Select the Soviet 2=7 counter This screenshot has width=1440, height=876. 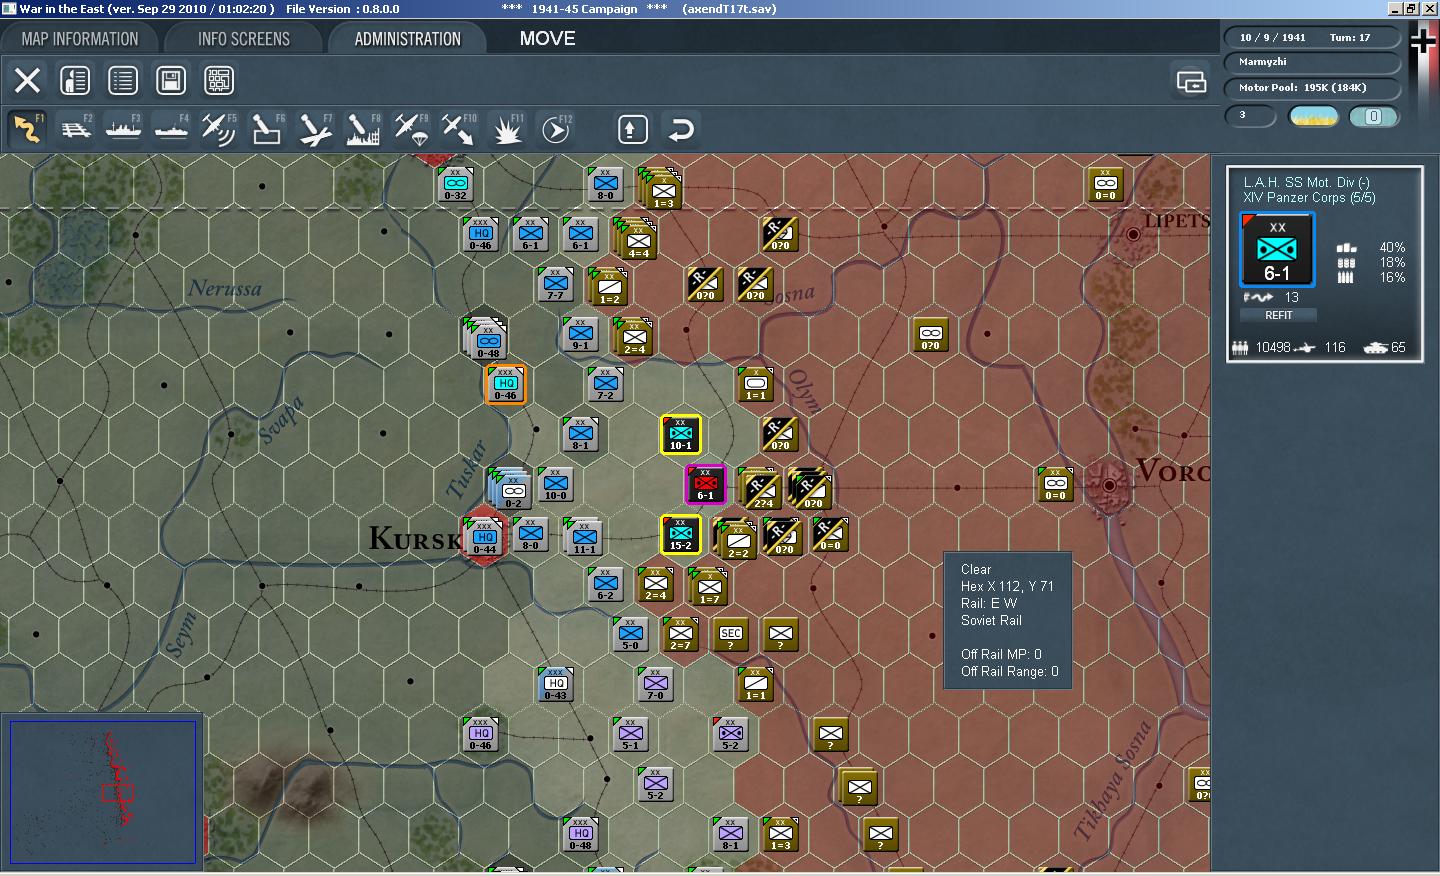[x=681, y=635]
